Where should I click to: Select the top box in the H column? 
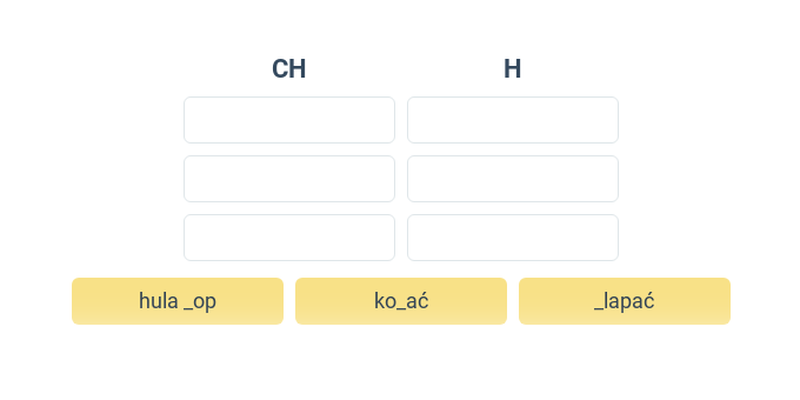(x=513, y=120)
